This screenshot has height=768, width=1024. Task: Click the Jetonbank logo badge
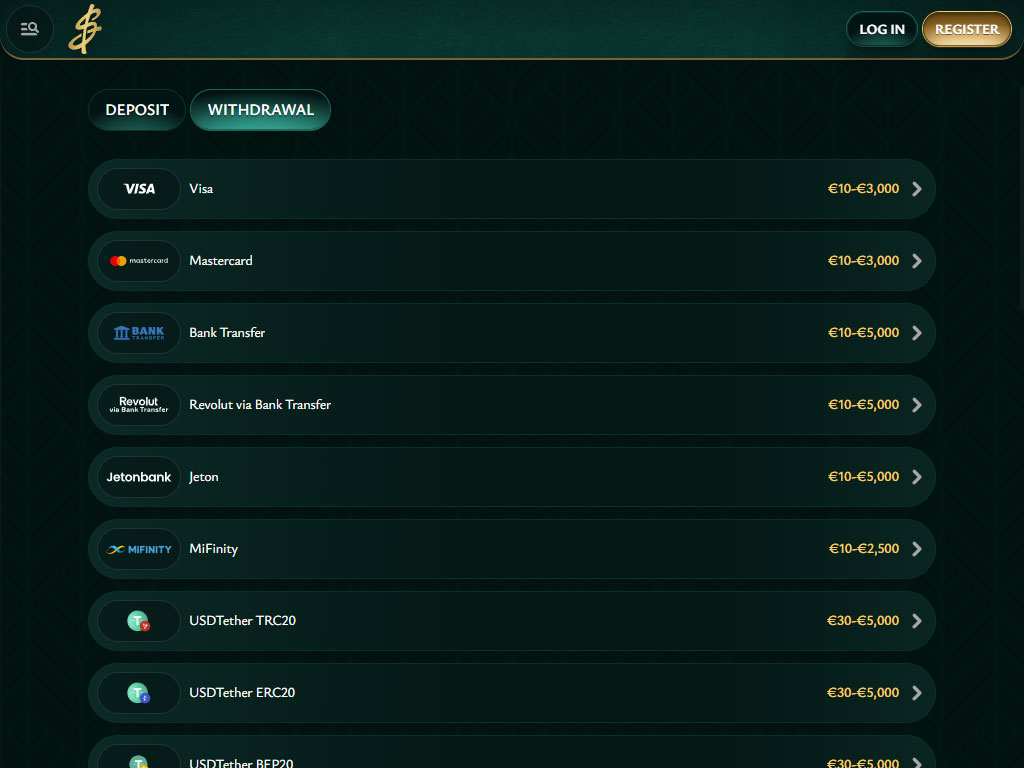coord(139,477)
